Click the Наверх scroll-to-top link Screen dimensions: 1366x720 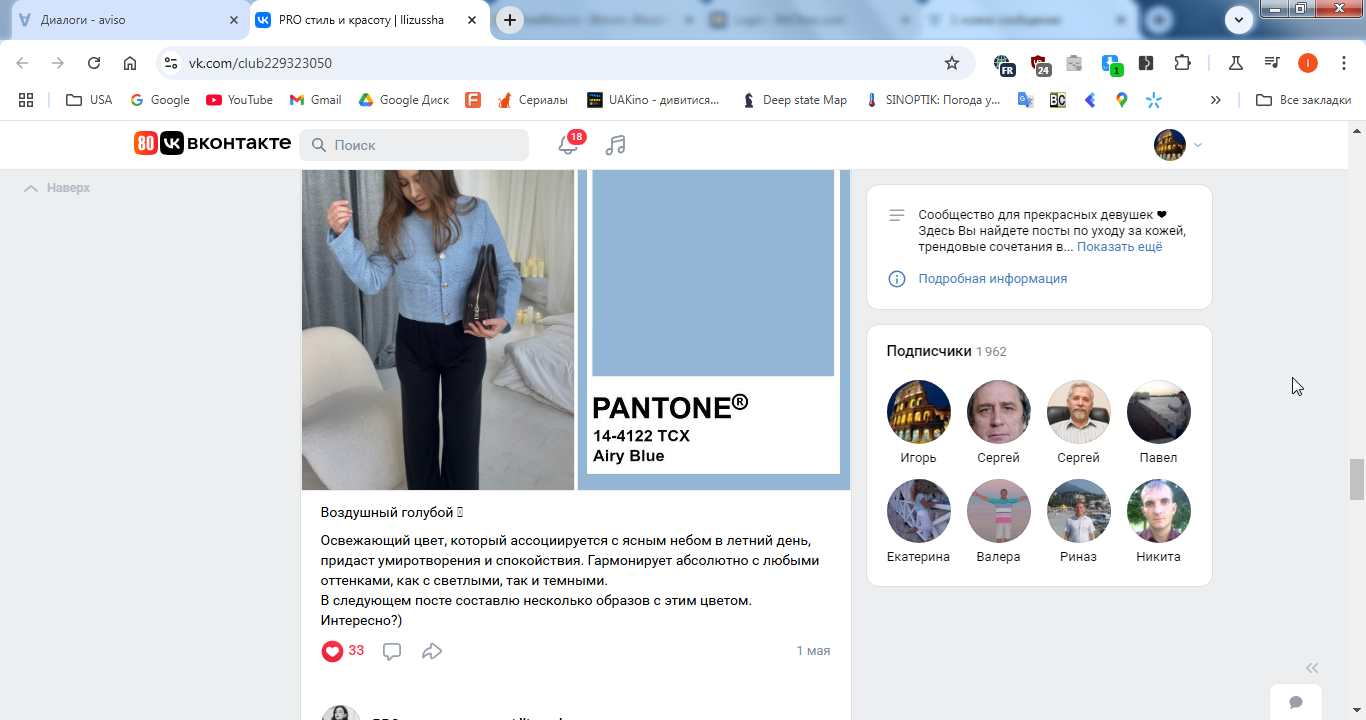click(57, 188)
